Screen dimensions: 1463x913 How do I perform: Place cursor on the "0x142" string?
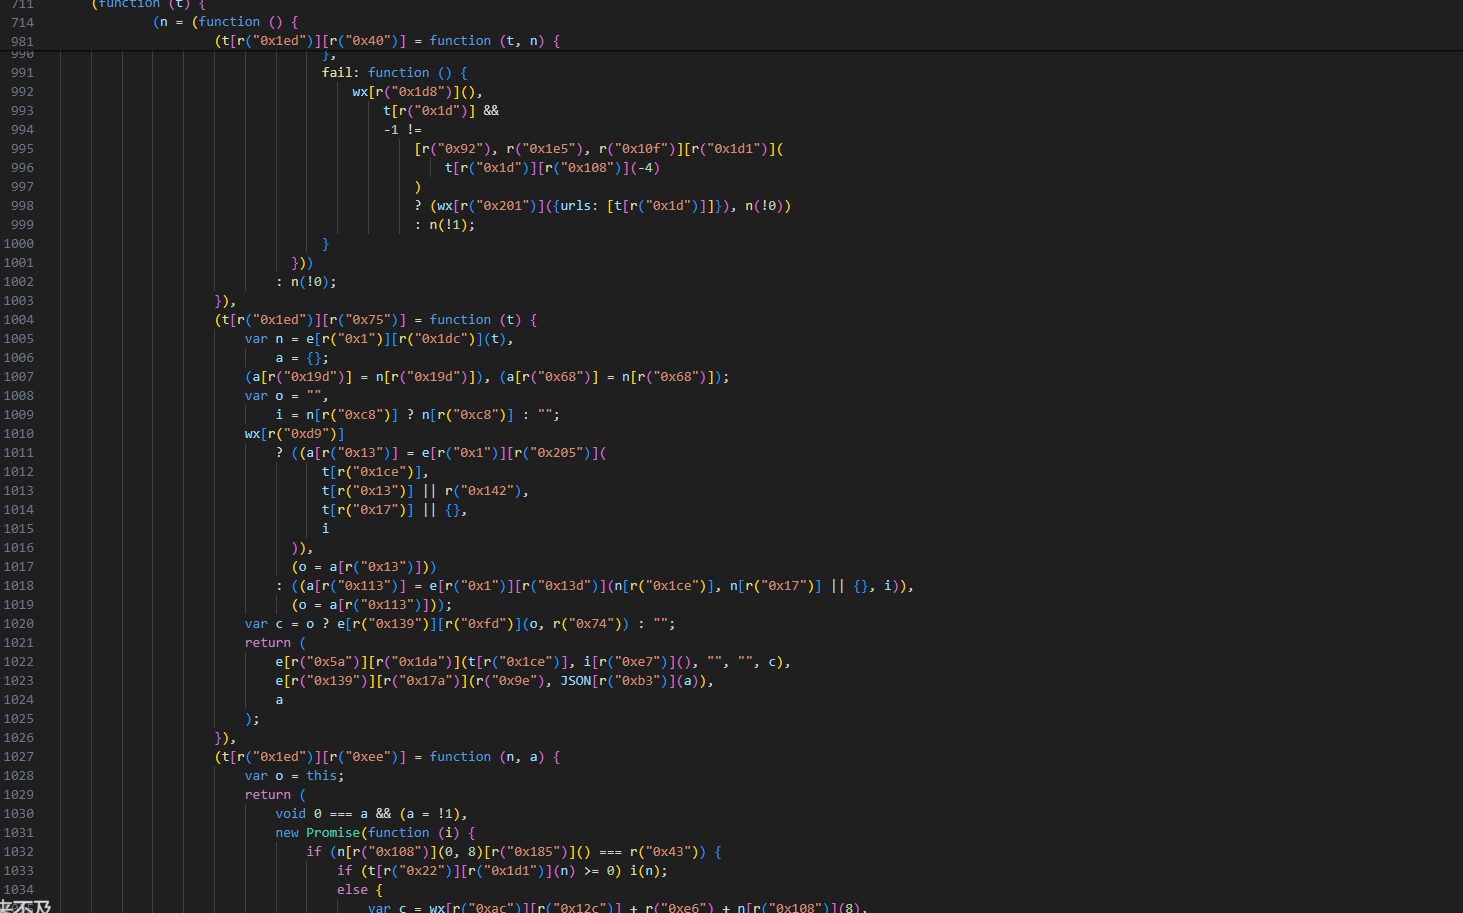487,491
